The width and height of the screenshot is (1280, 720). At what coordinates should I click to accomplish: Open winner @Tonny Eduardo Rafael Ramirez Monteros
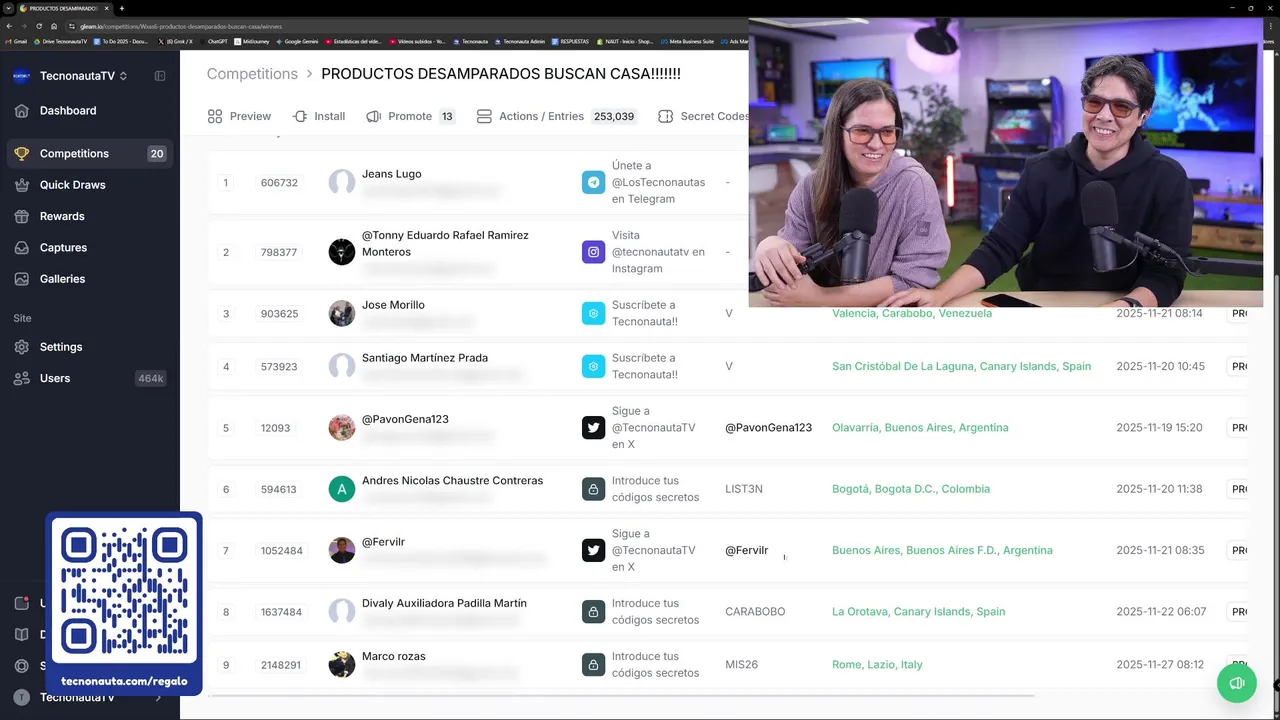[x=445, y=244]
